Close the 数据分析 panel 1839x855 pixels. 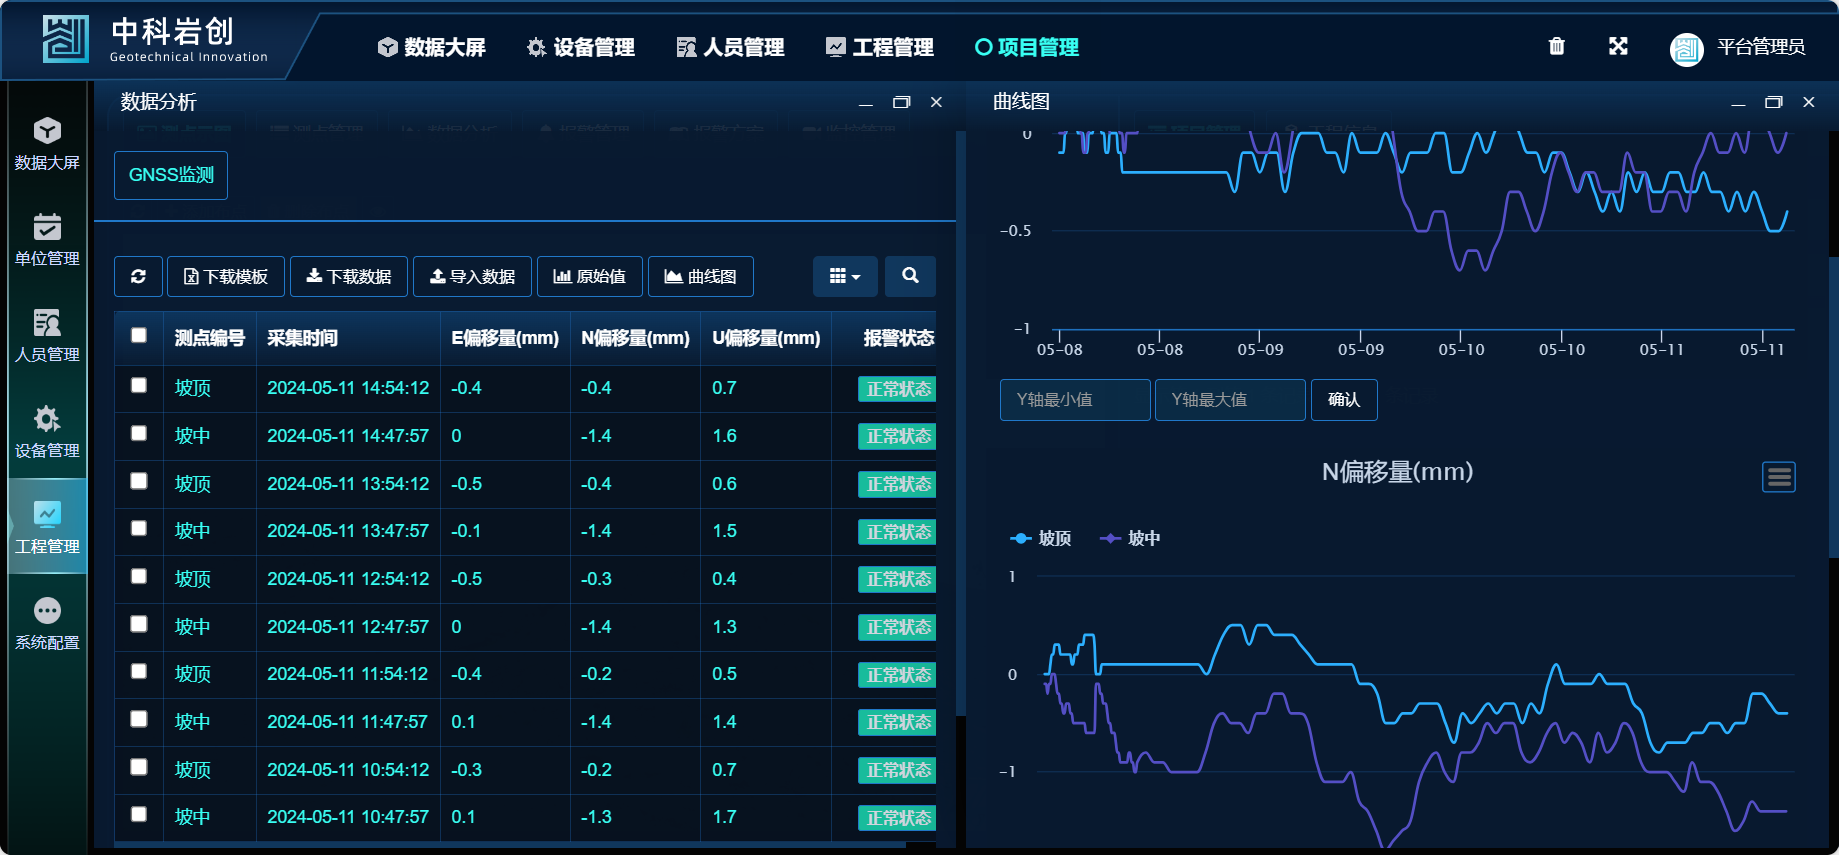[x=936, y=102]
